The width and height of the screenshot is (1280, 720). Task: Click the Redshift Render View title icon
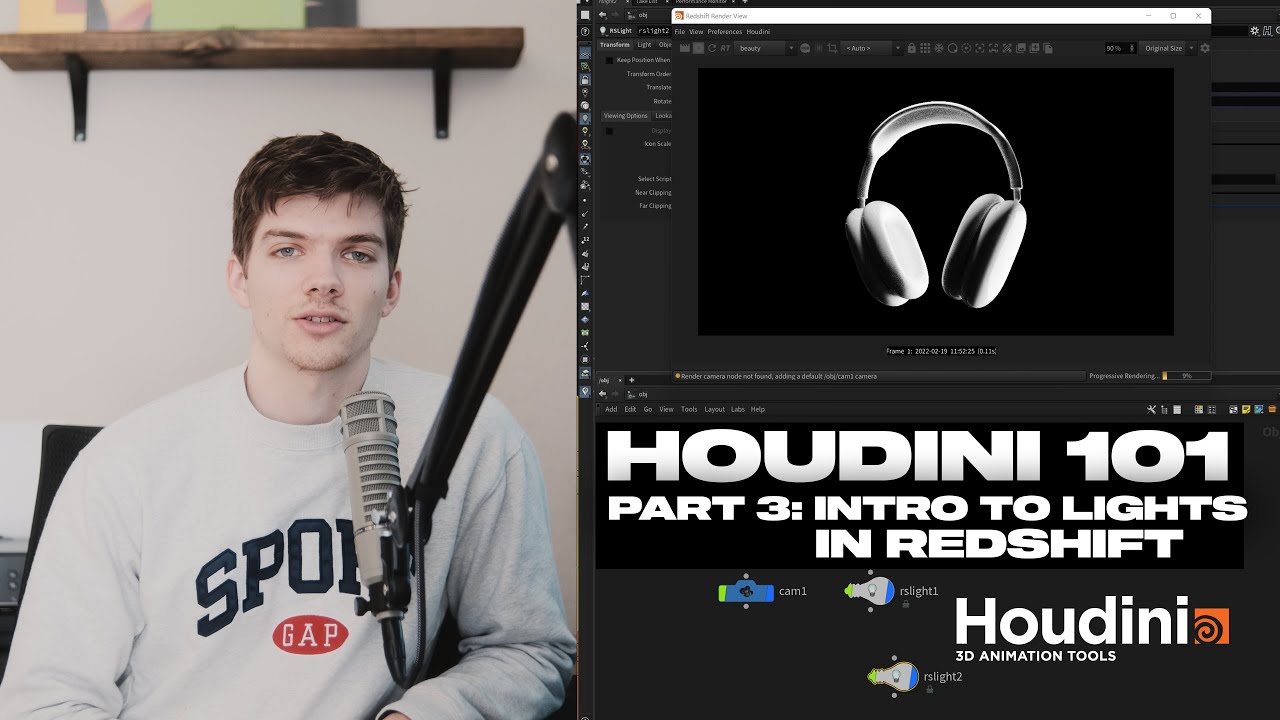(679, 16)
